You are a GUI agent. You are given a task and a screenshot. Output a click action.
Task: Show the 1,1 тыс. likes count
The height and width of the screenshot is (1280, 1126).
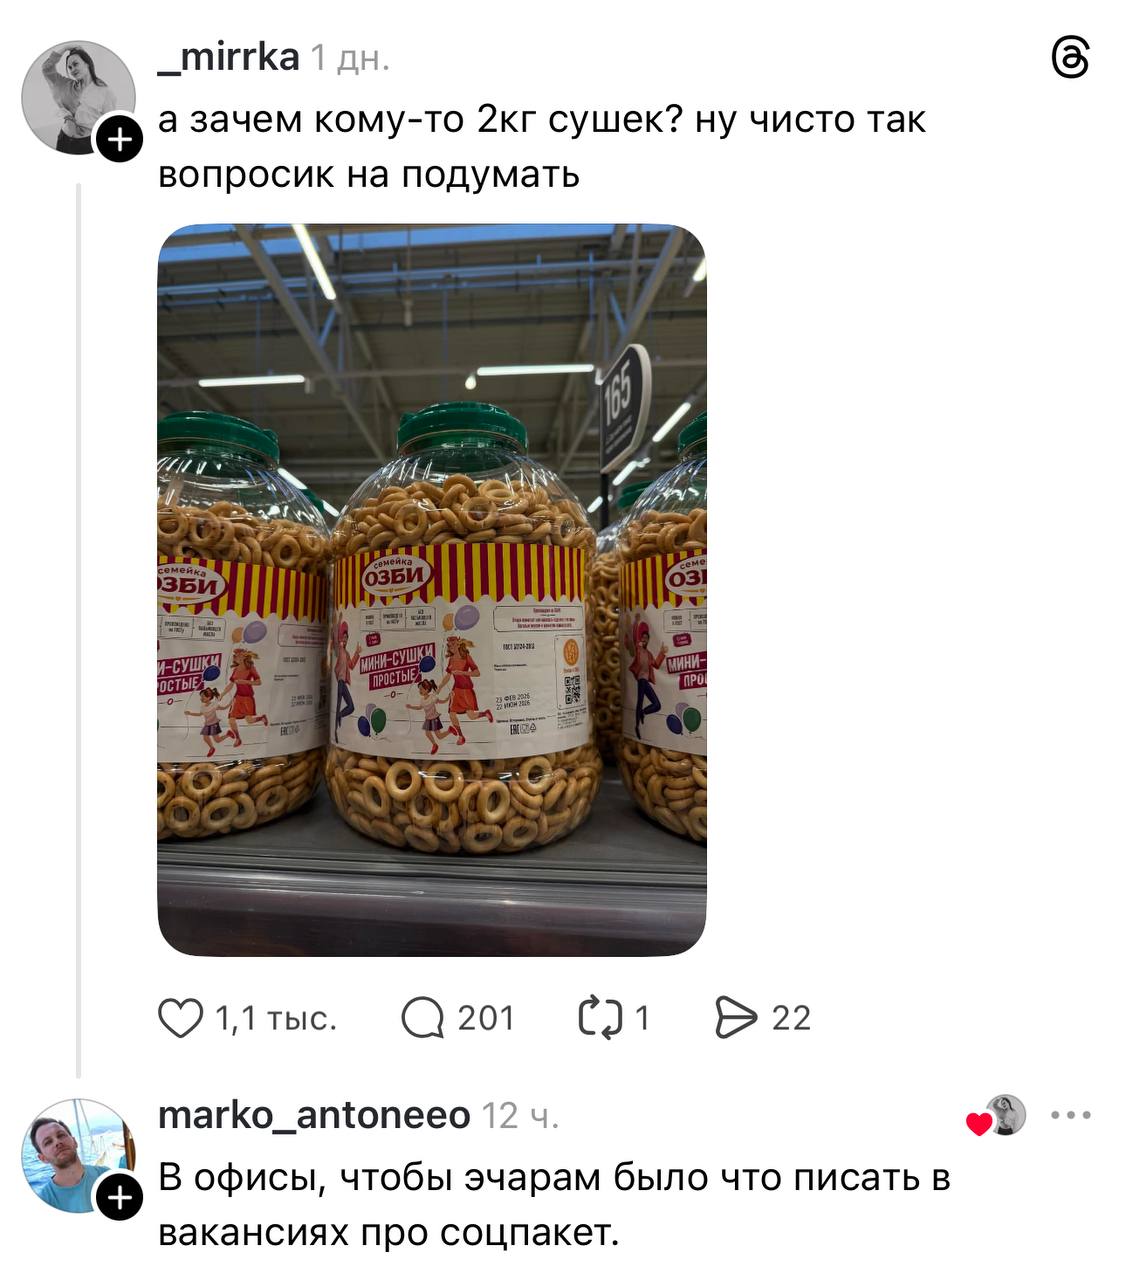click(x=277, y=1018)
